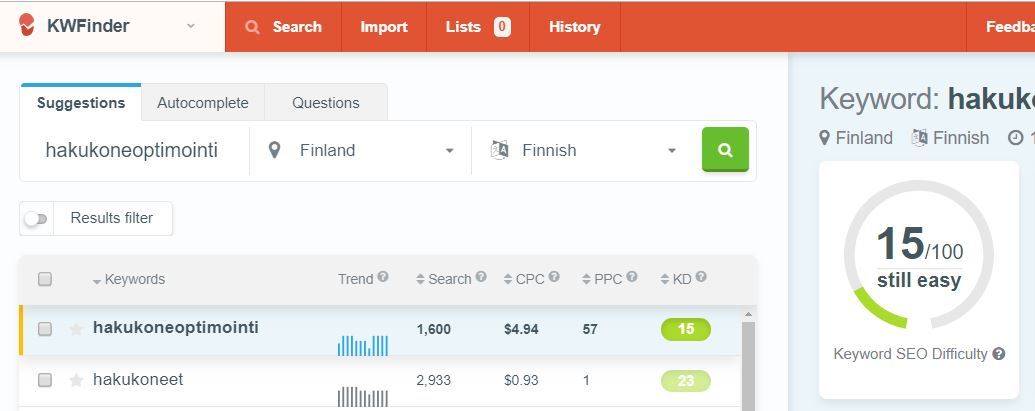Click the CPC value $4.94
Viewport: 1035px width, 411px height.
[521, 329]
